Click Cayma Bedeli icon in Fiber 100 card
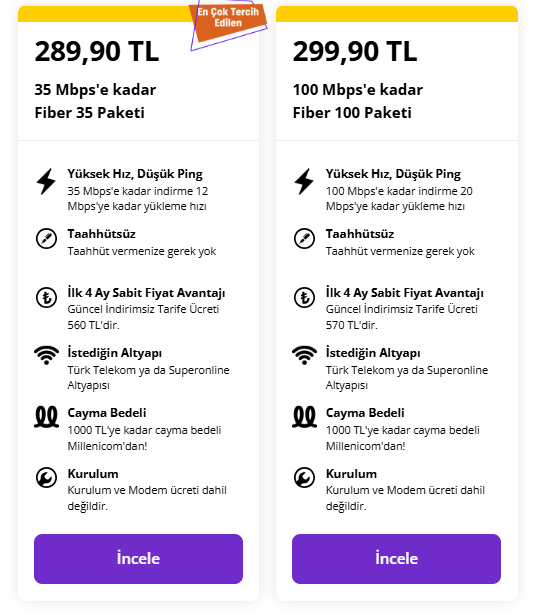The width and height of the screenshot is (549, 615). tap(304, 417)
